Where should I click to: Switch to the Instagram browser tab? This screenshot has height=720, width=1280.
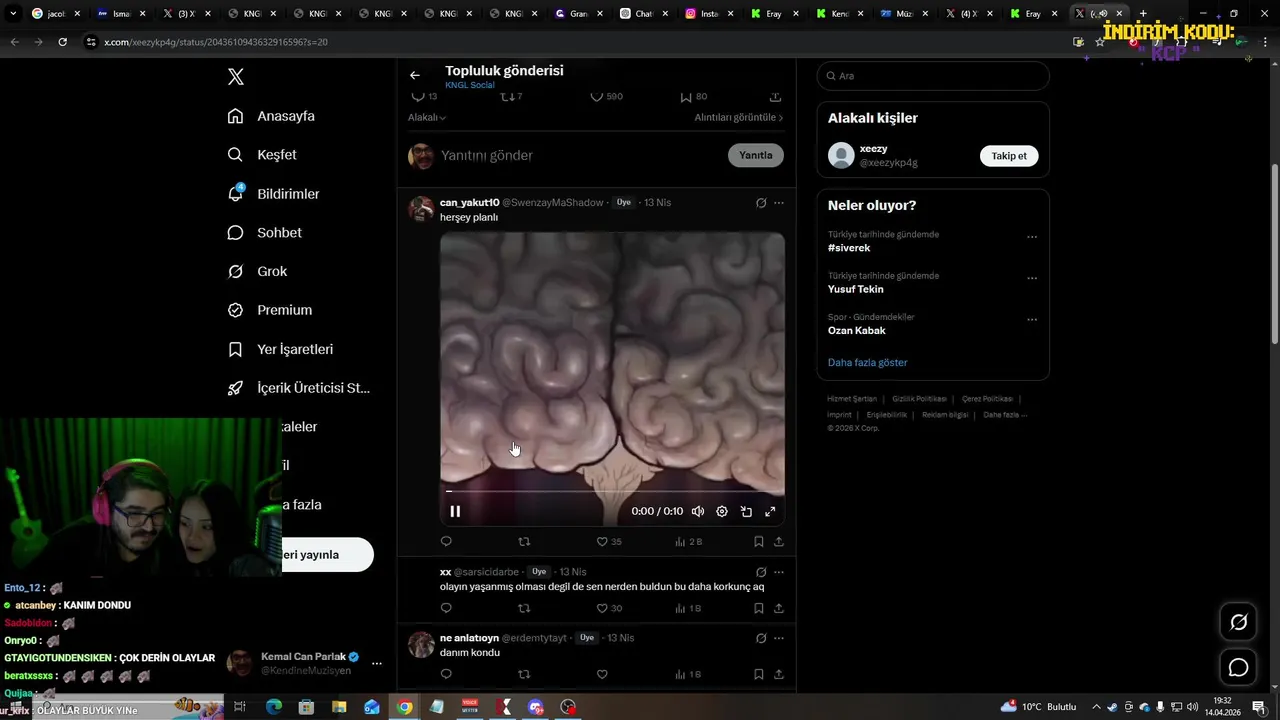point(709,14)
